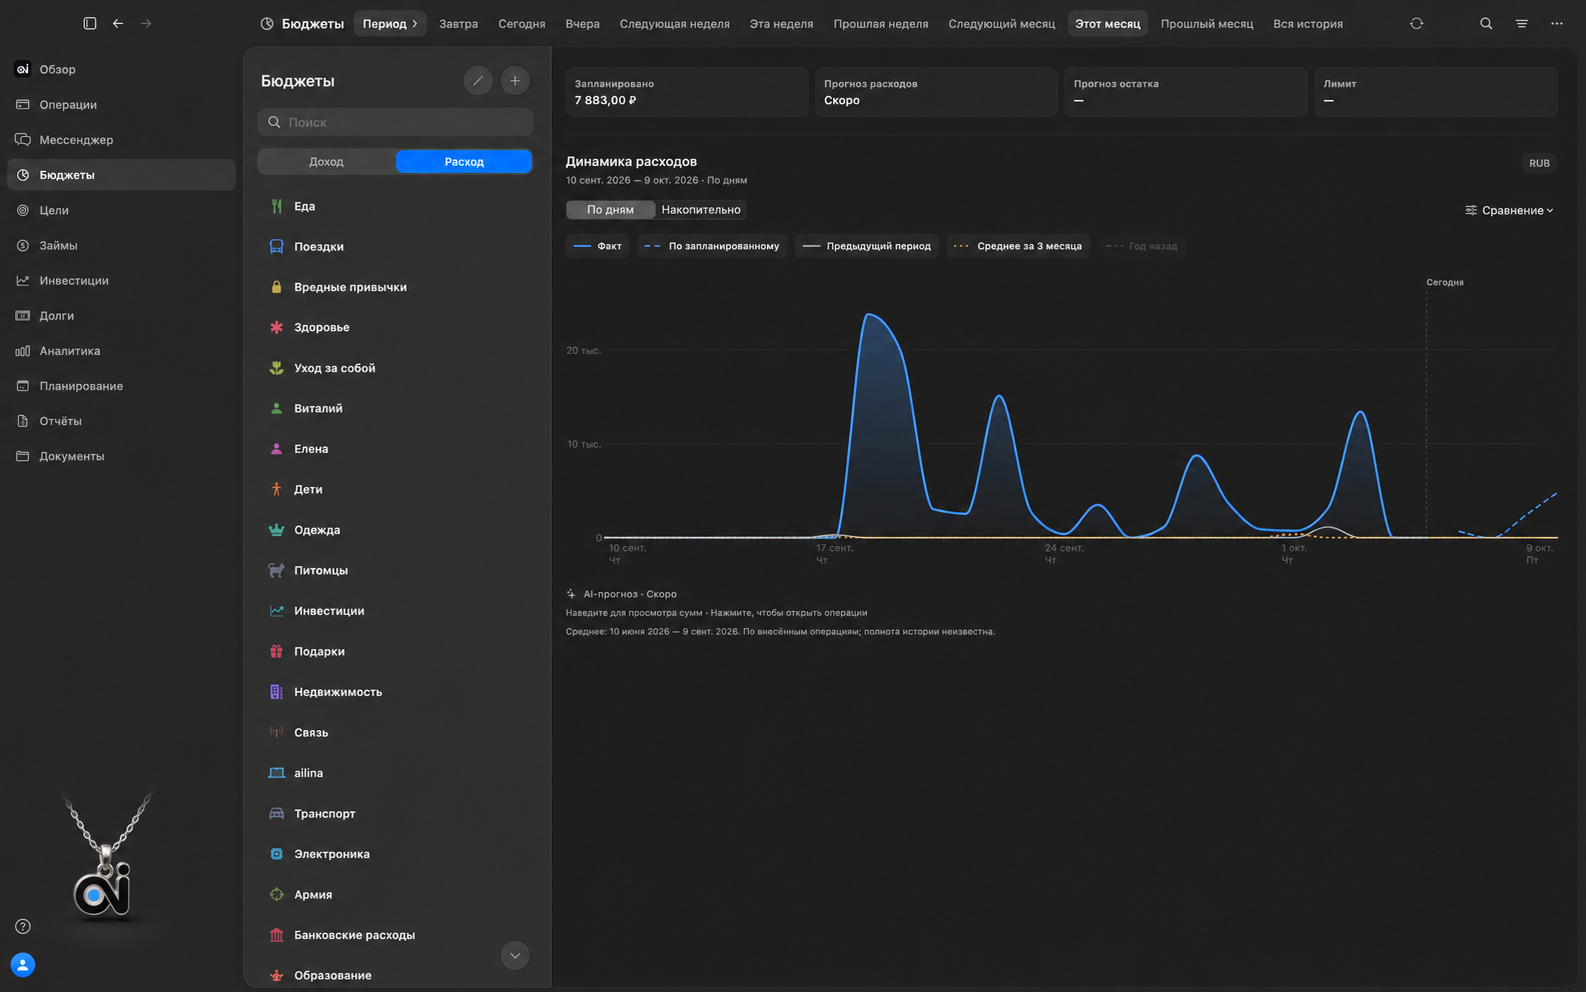1586x992 pixels.
Task: Open the Вредные привычки budget category
Action: point(395,287)
